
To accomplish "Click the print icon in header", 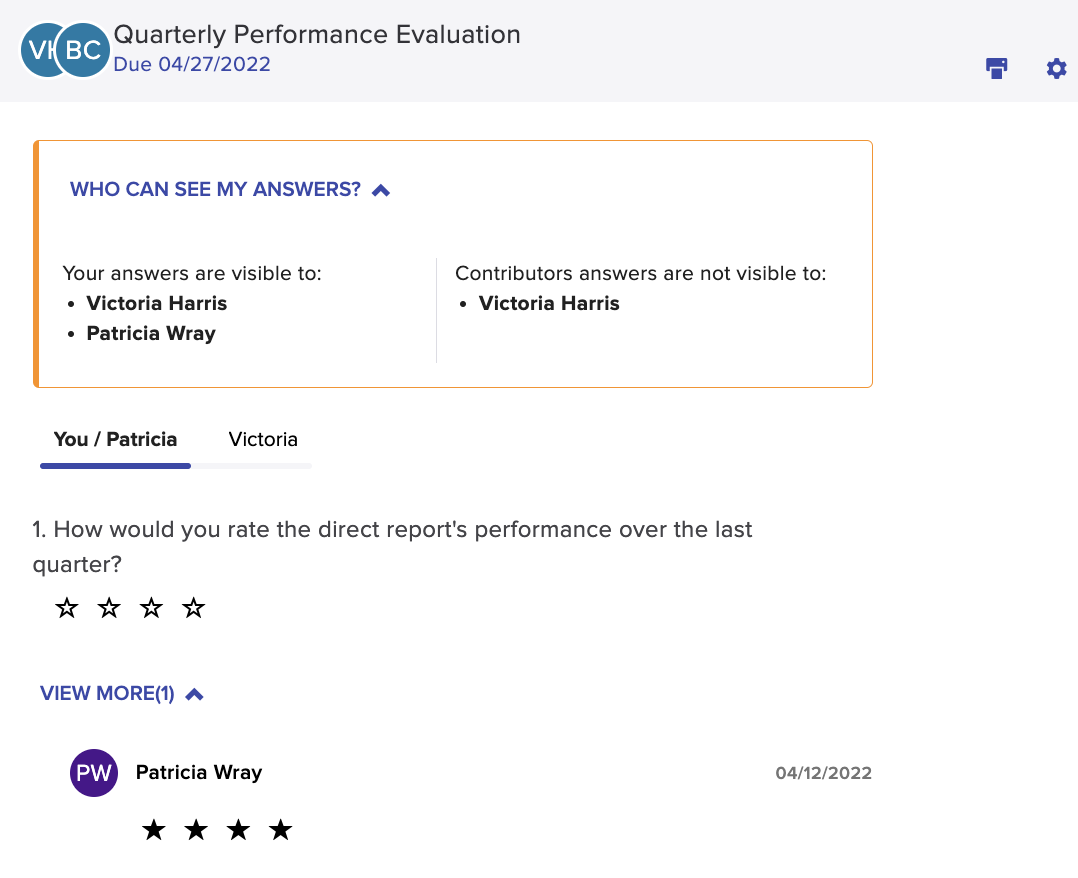I will tap(996, 68).
